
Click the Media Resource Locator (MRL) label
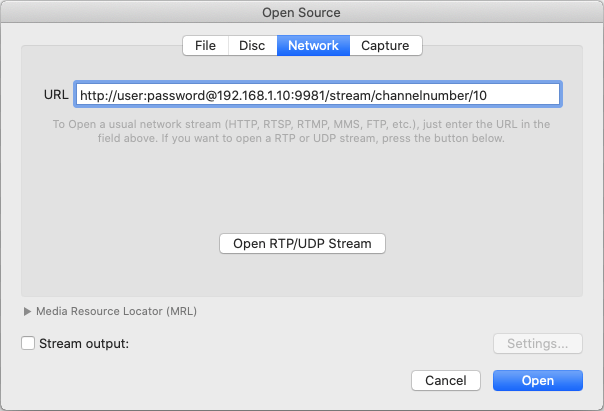[116, 311]
